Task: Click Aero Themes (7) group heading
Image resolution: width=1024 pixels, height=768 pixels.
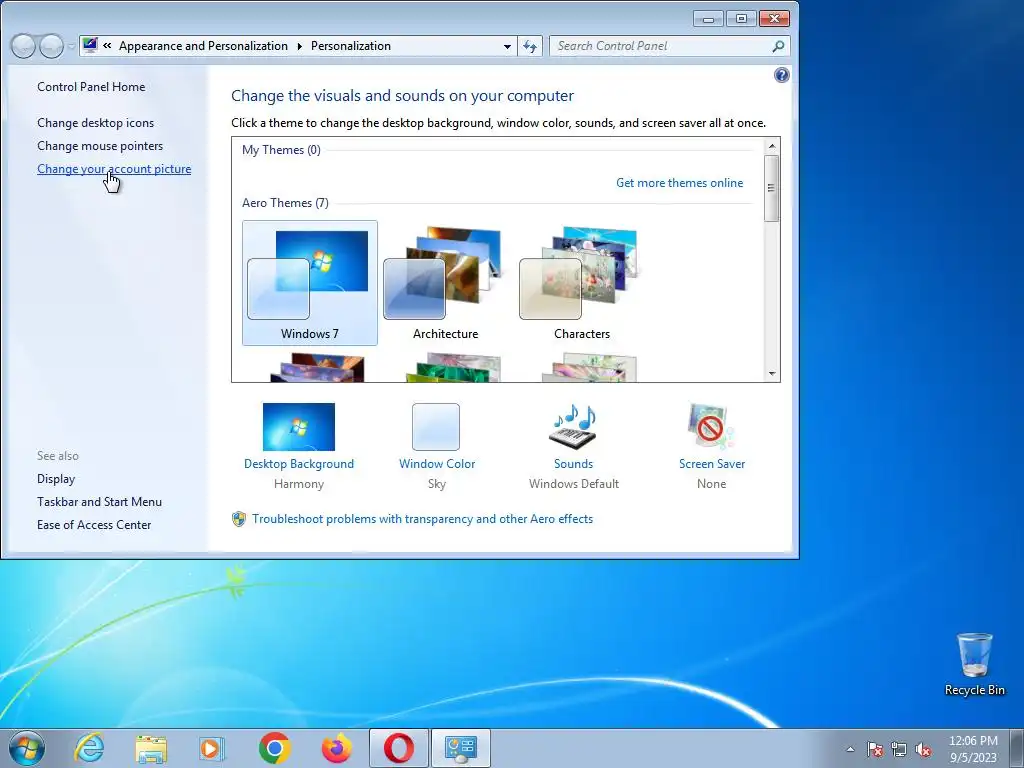Action: click(285, 202)
